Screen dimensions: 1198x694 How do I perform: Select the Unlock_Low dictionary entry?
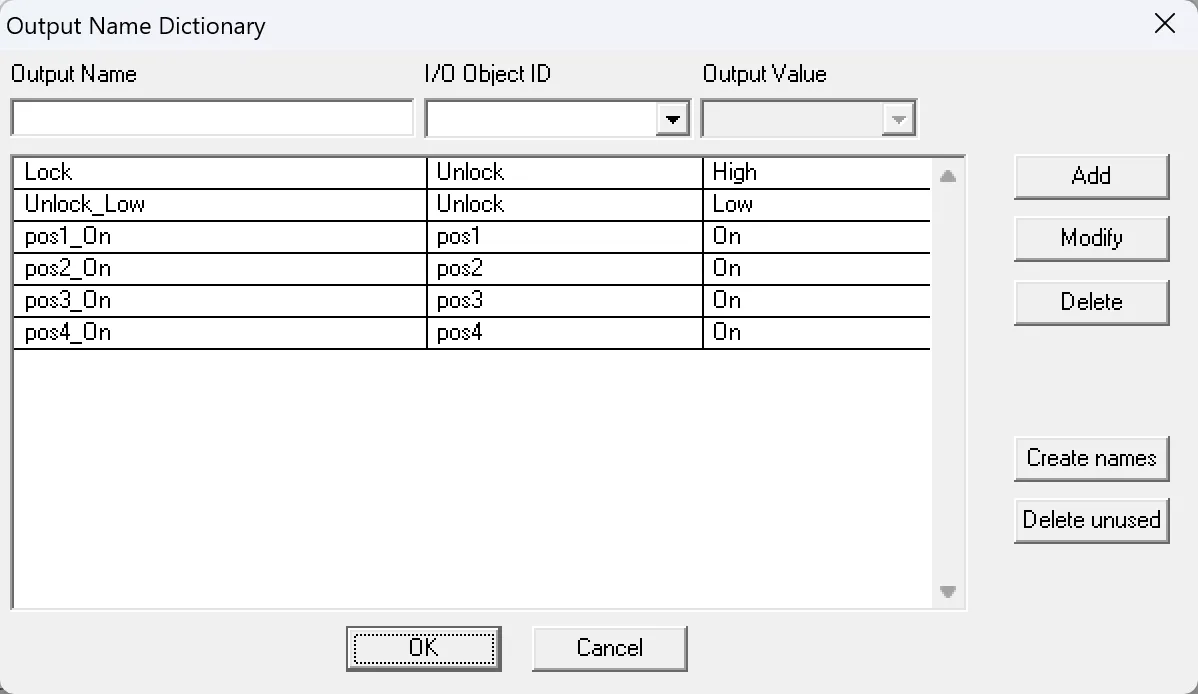[x=200, y=204]
